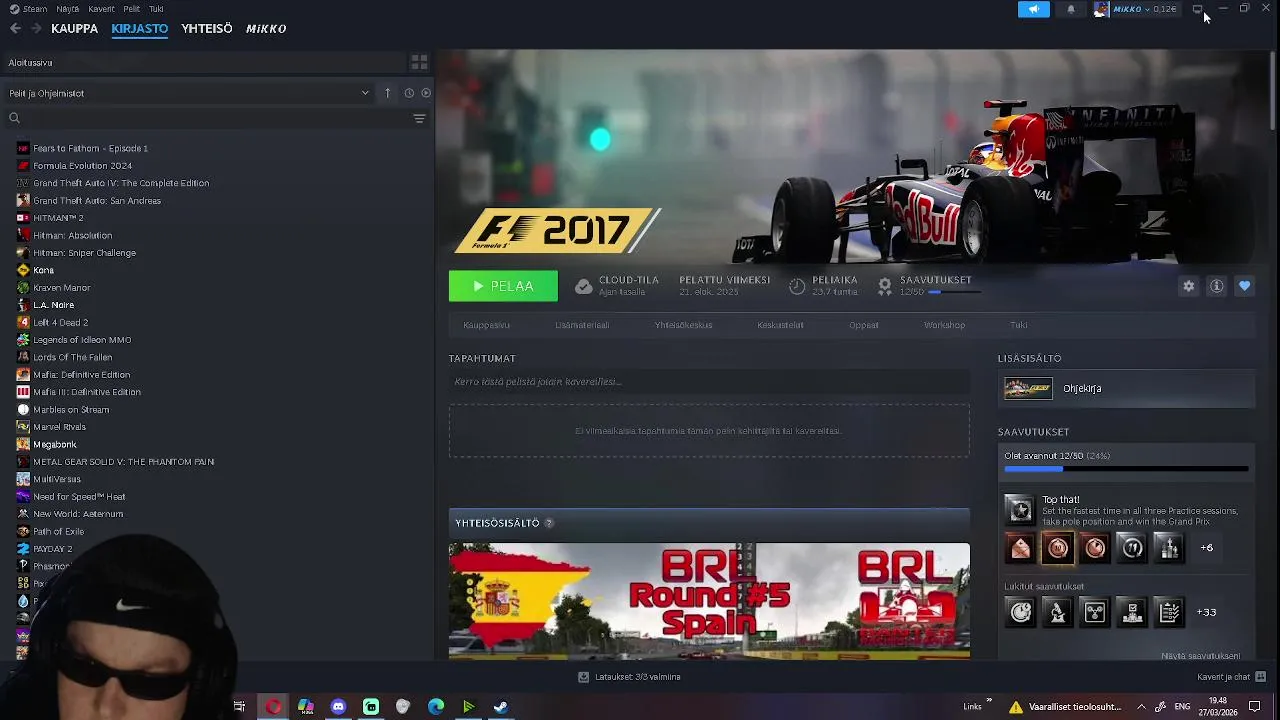Click the library search field
Image resolution: width=1280 pixels, height=720 pixels.
pyautogui.click(x=215, y=118)
